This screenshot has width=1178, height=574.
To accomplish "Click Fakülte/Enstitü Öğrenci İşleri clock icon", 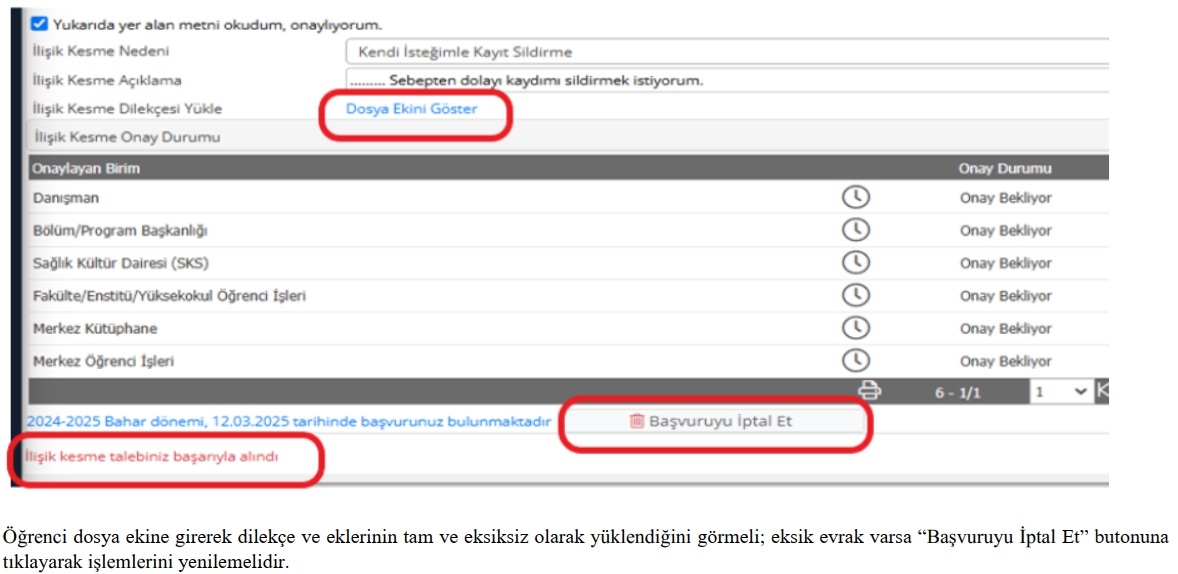I will (x=855, y=295).
